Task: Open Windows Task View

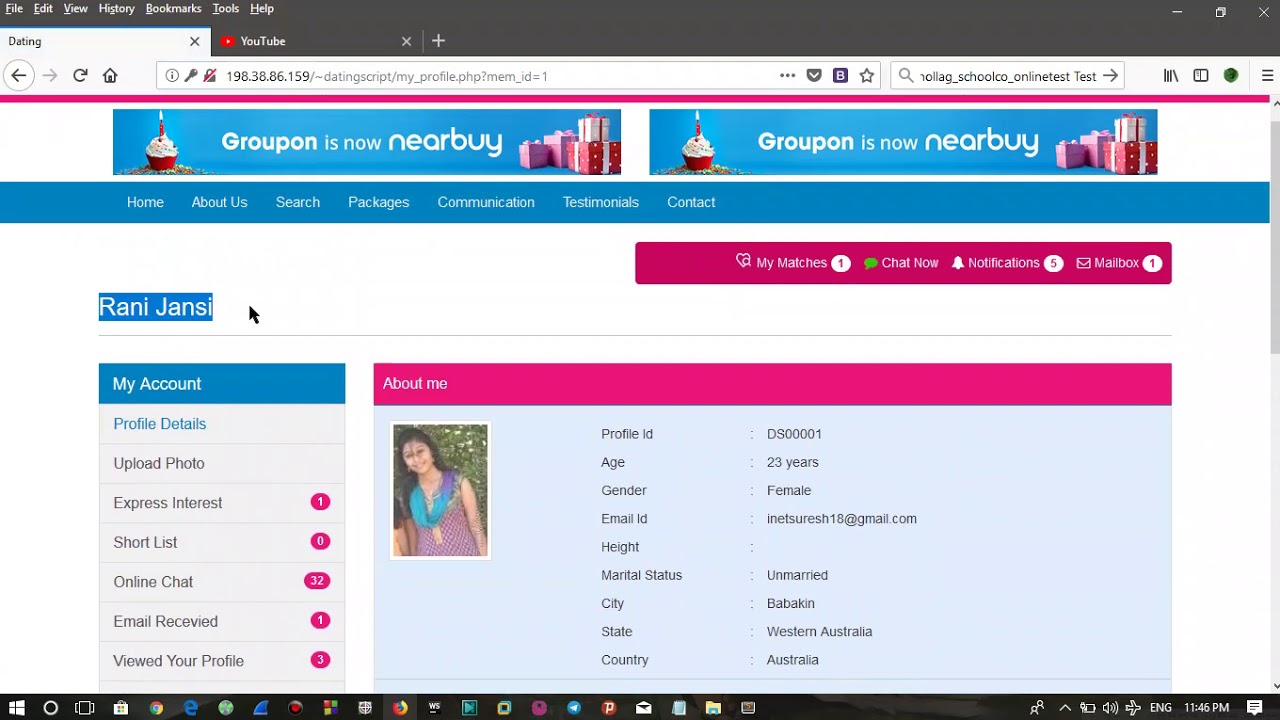Action: tap(85, 708)
